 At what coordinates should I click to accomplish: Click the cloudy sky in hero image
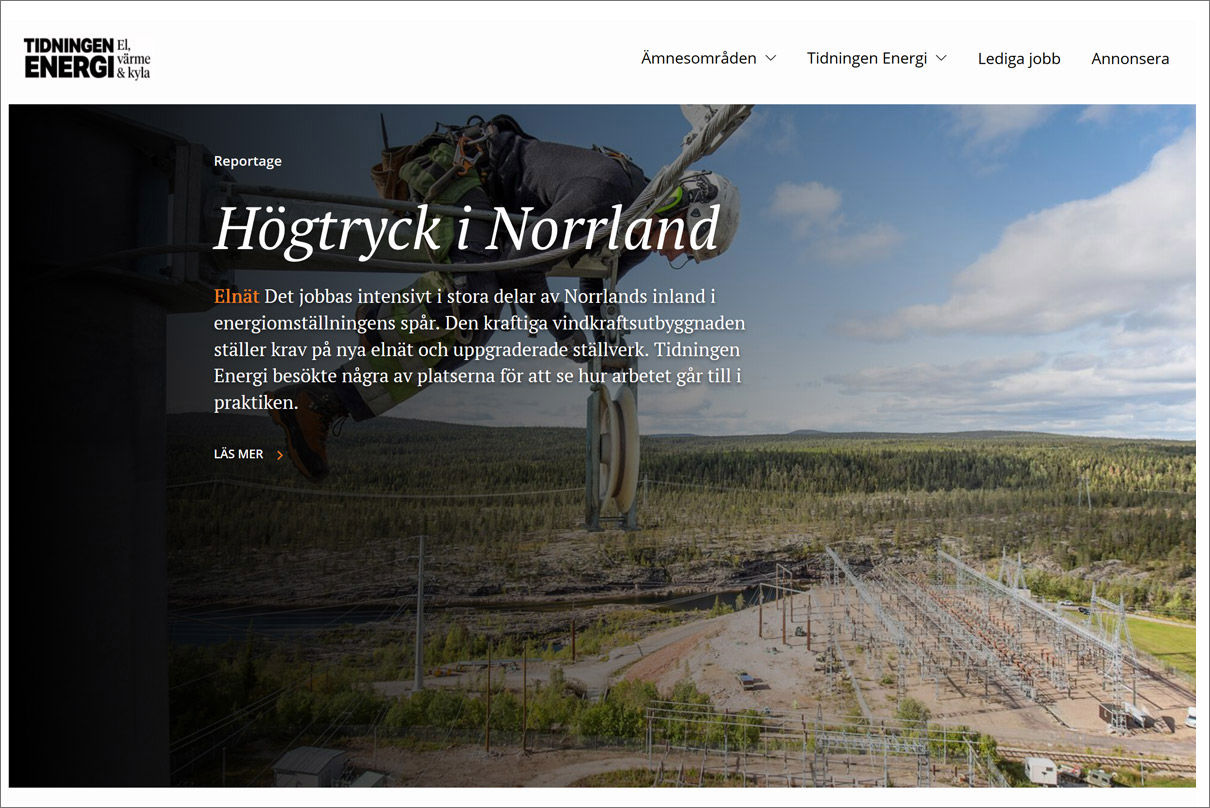(1000, 250)
